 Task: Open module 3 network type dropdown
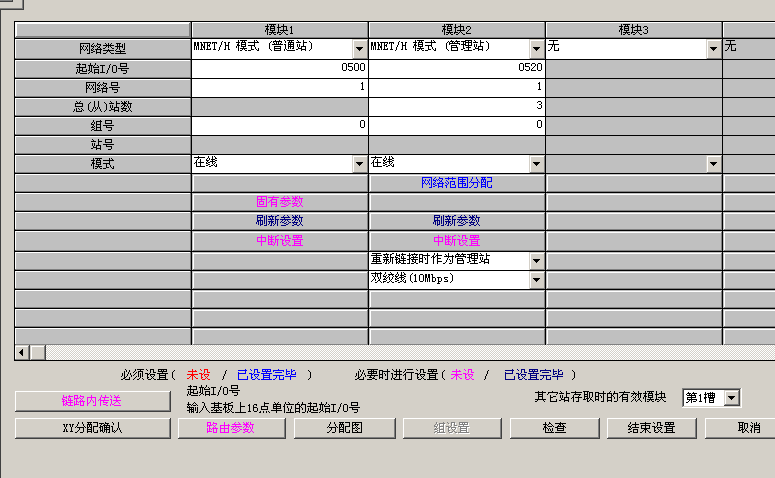pos(713,48)
